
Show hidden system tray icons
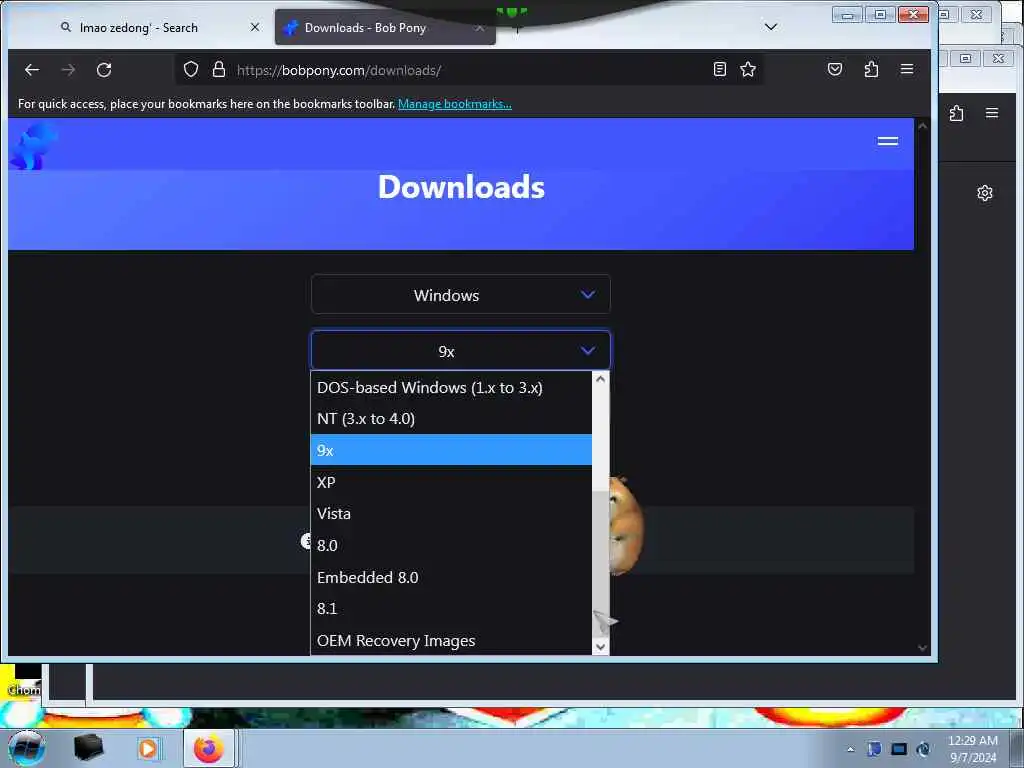click(850, 750)
